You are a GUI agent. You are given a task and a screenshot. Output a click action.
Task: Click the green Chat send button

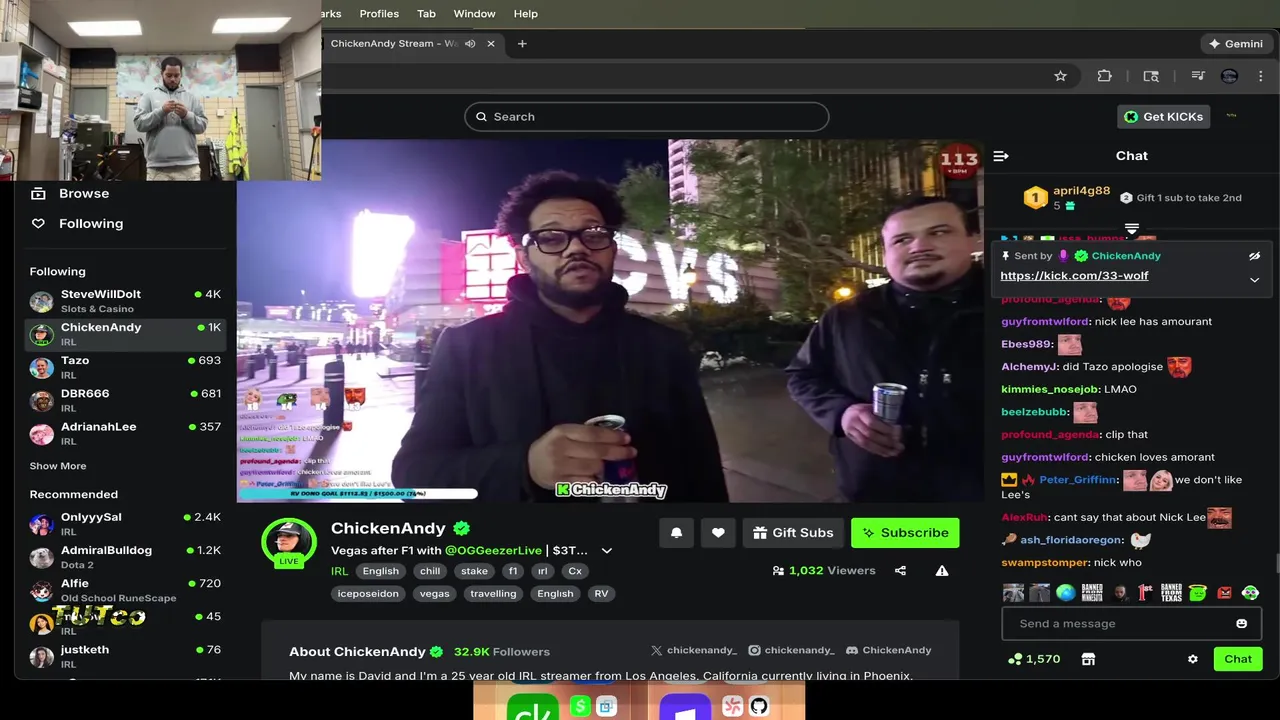1238,659
